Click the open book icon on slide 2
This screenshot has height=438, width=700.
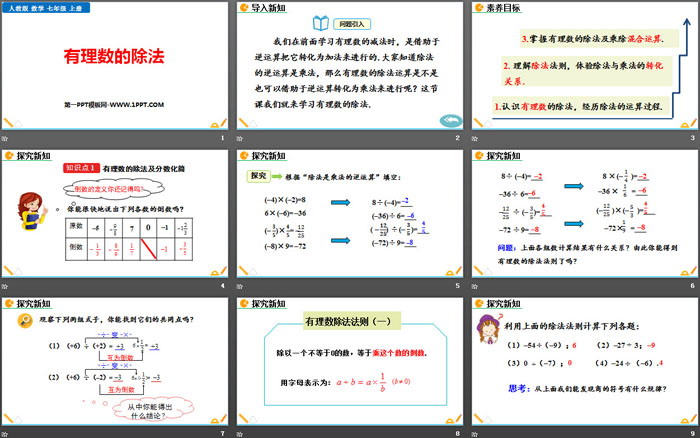[321, 23]
